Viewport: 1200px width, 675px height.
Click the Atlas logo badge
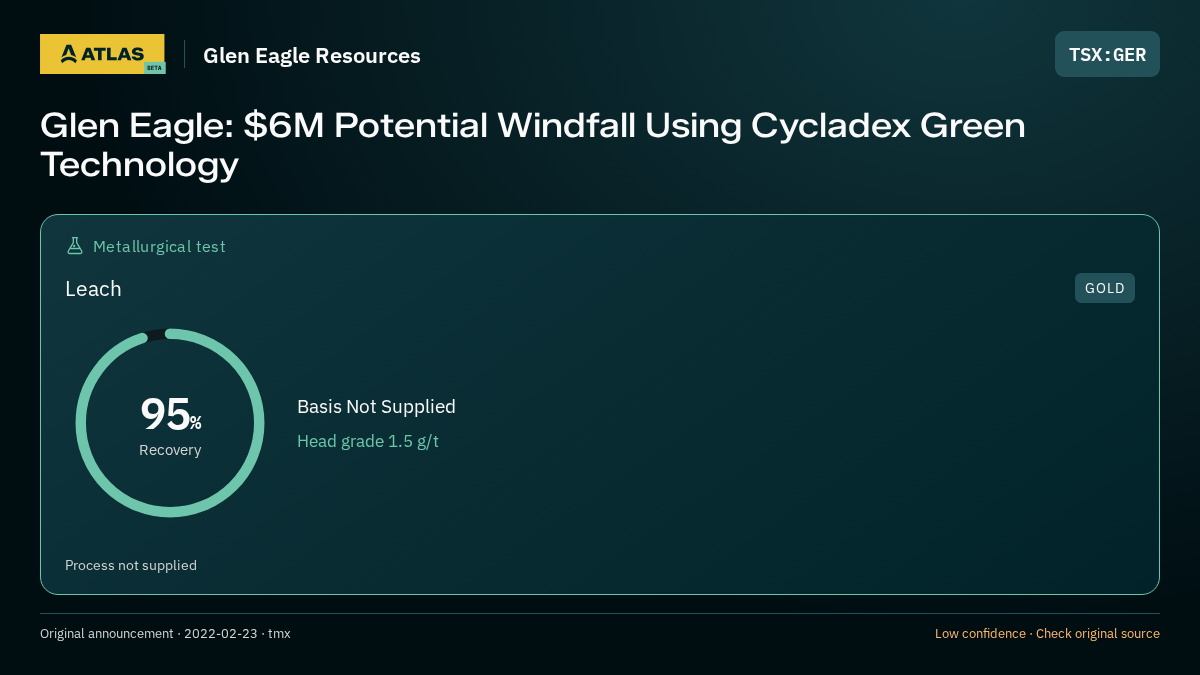tap(102, 54)
